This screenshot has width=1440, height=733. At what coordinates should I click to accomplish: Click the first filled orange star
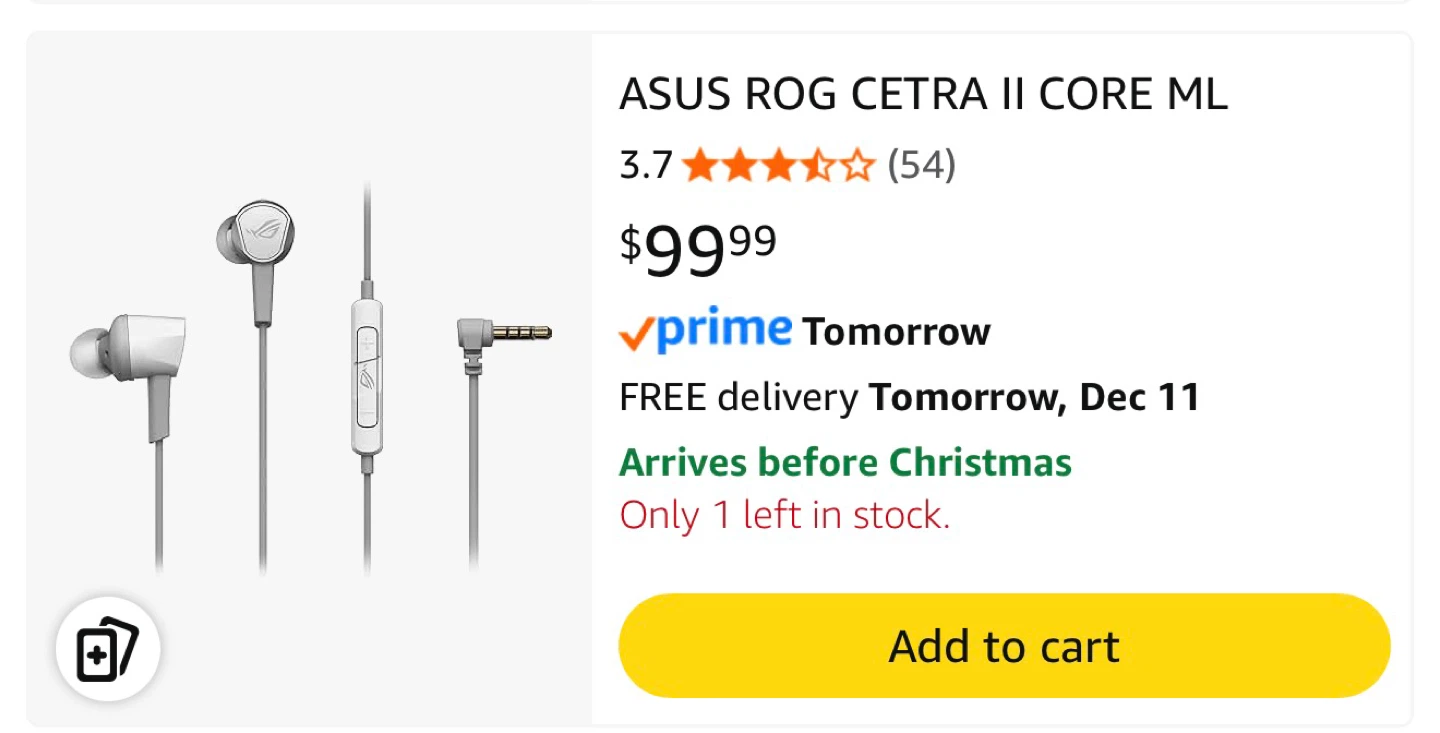(699, 165)
